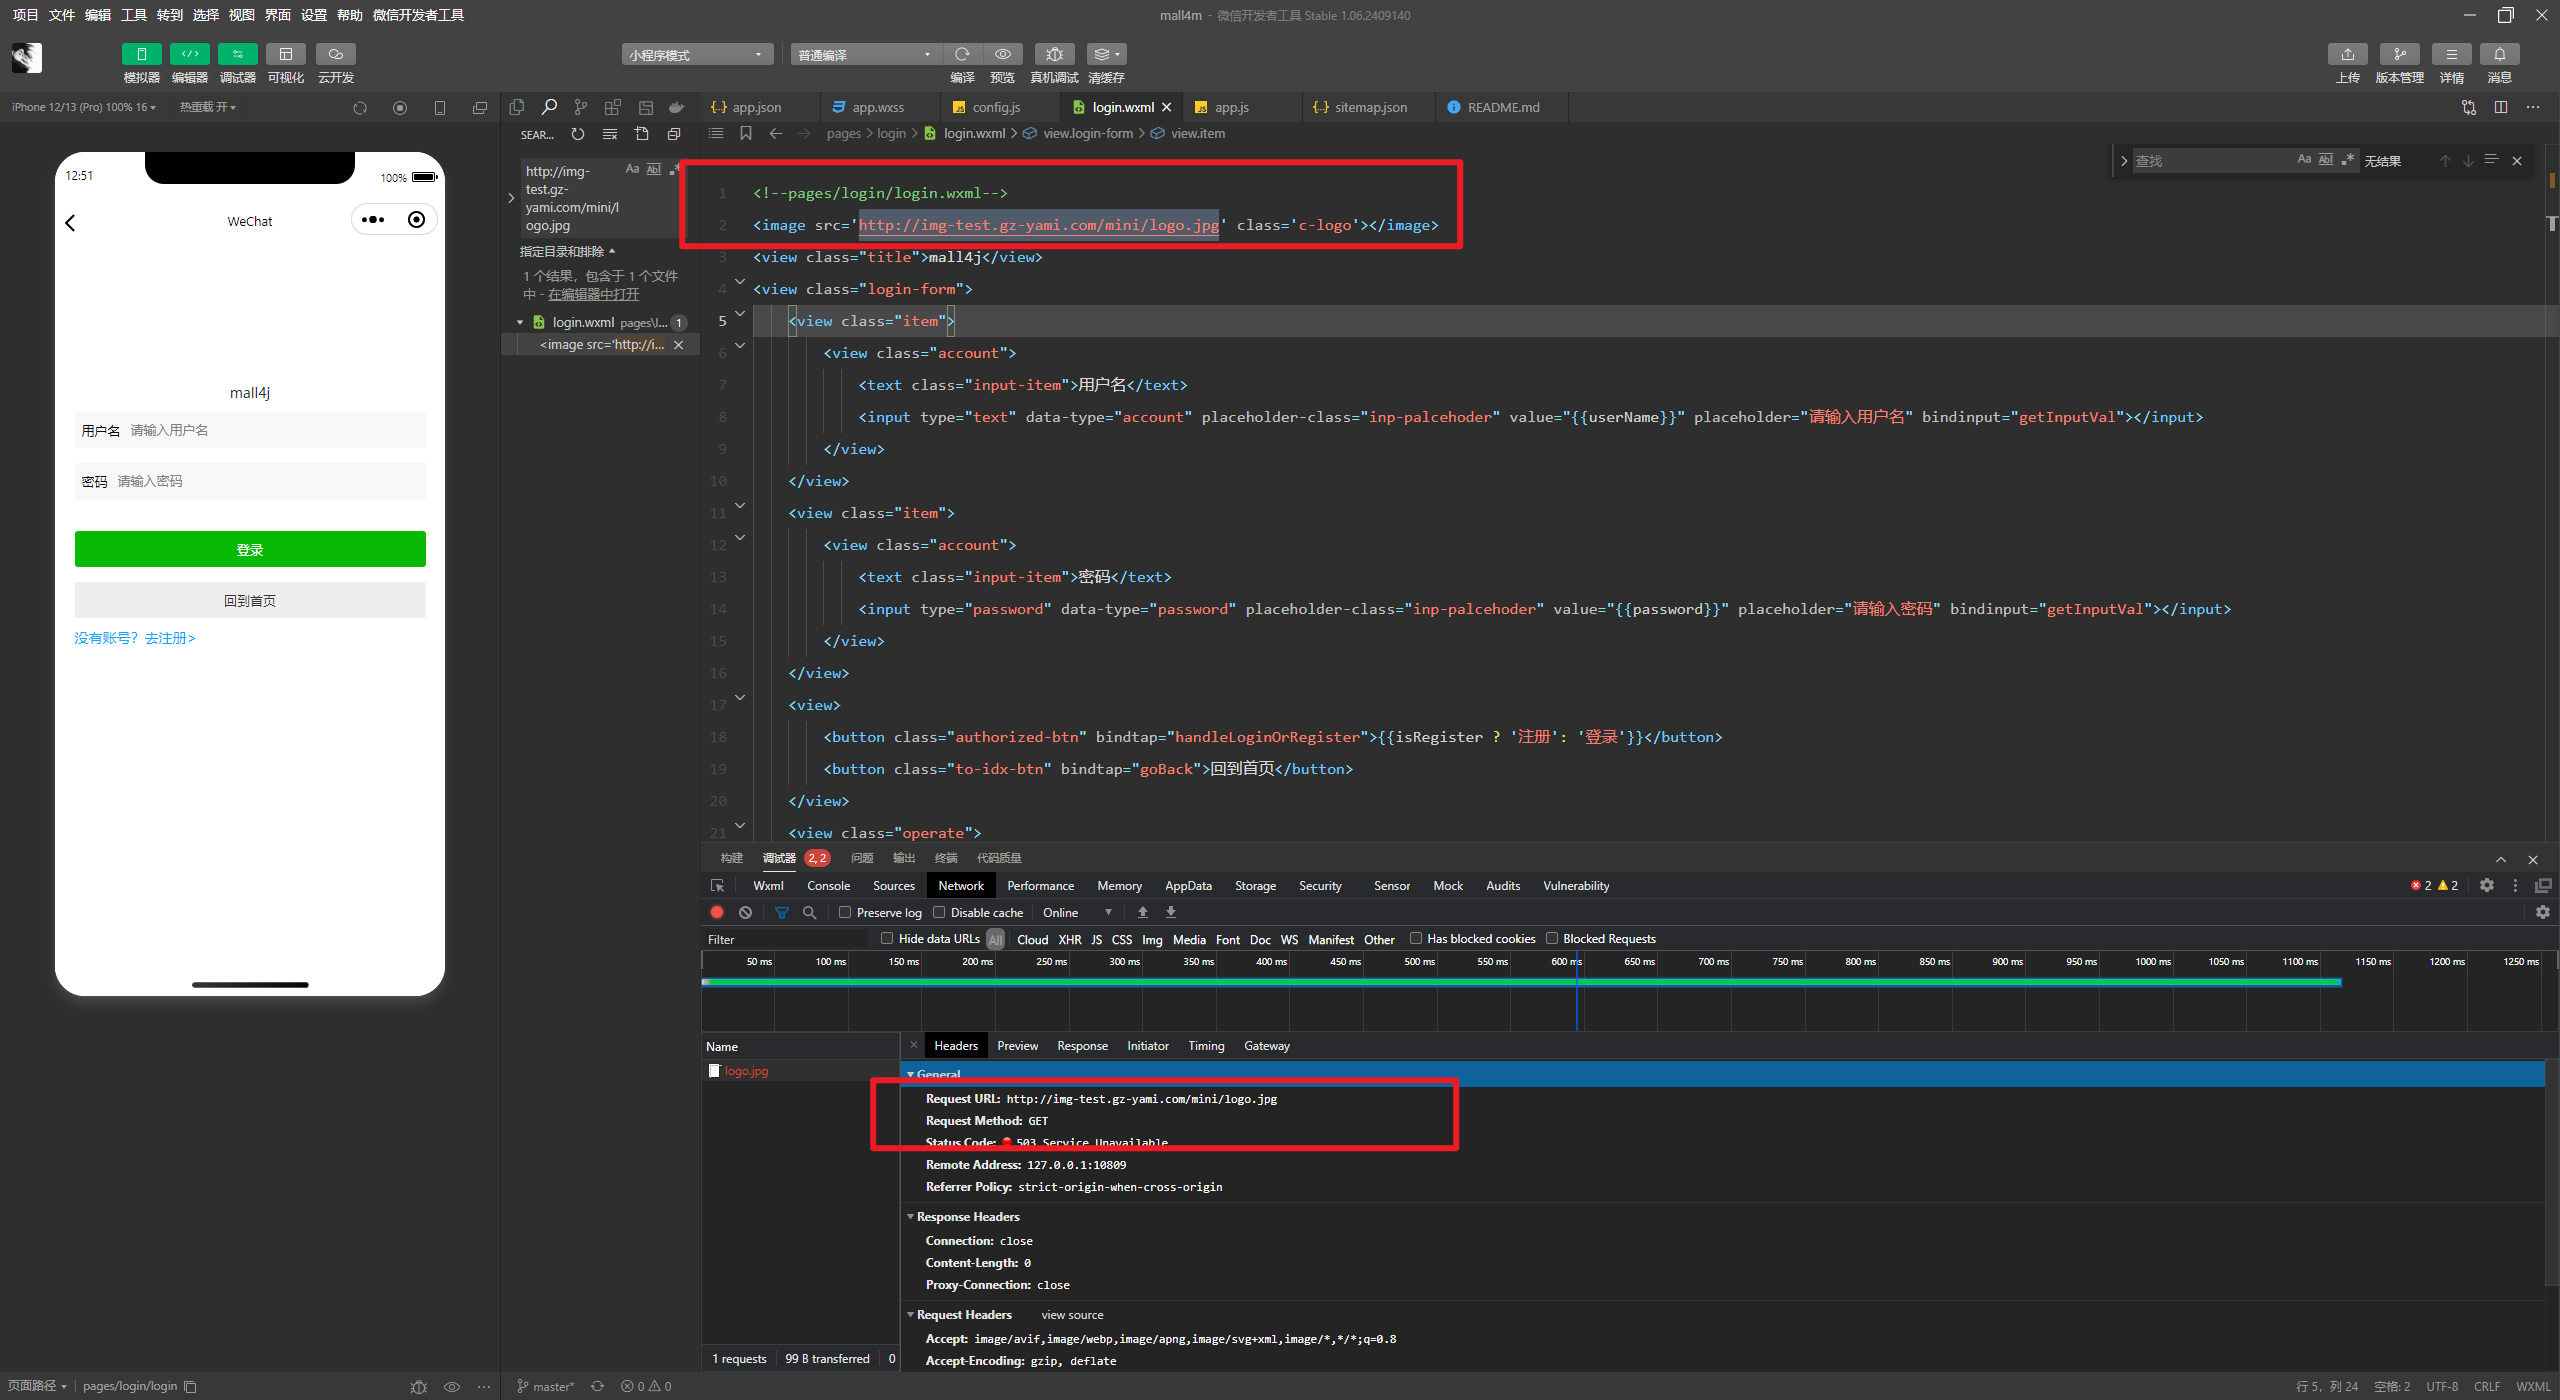Switch to the app.json editor tab
Image resolution: width=2560 pixels, height=1400 pixels.
point(757,107)
